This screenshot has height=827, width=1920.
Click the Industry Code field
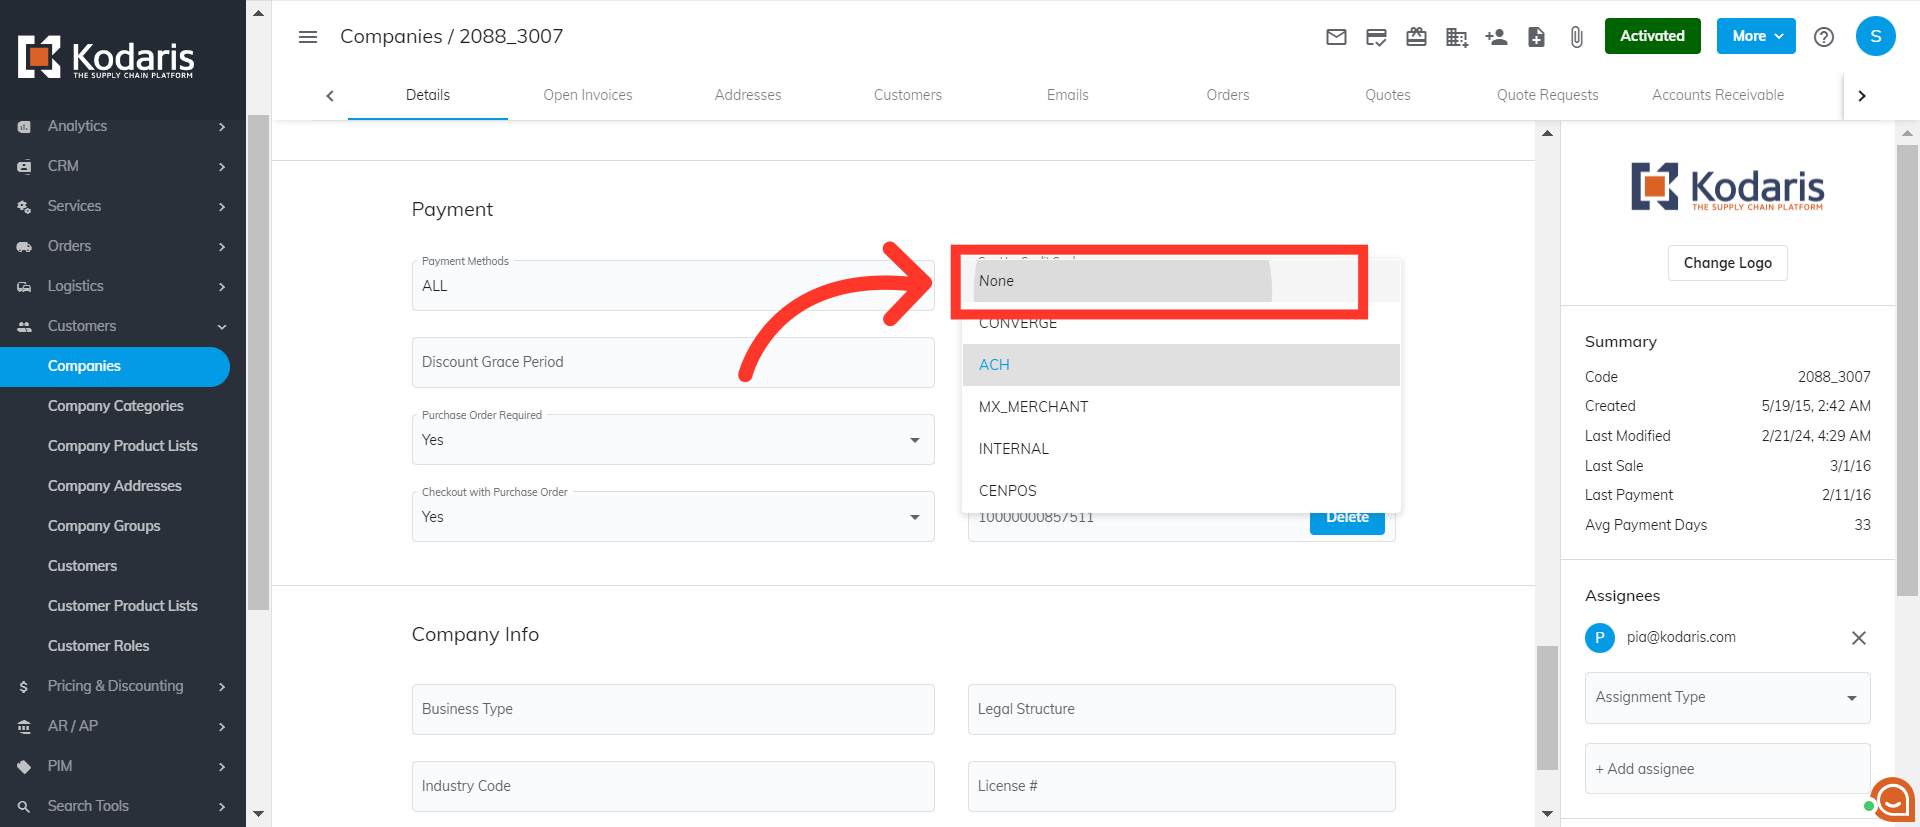point(673,786)
